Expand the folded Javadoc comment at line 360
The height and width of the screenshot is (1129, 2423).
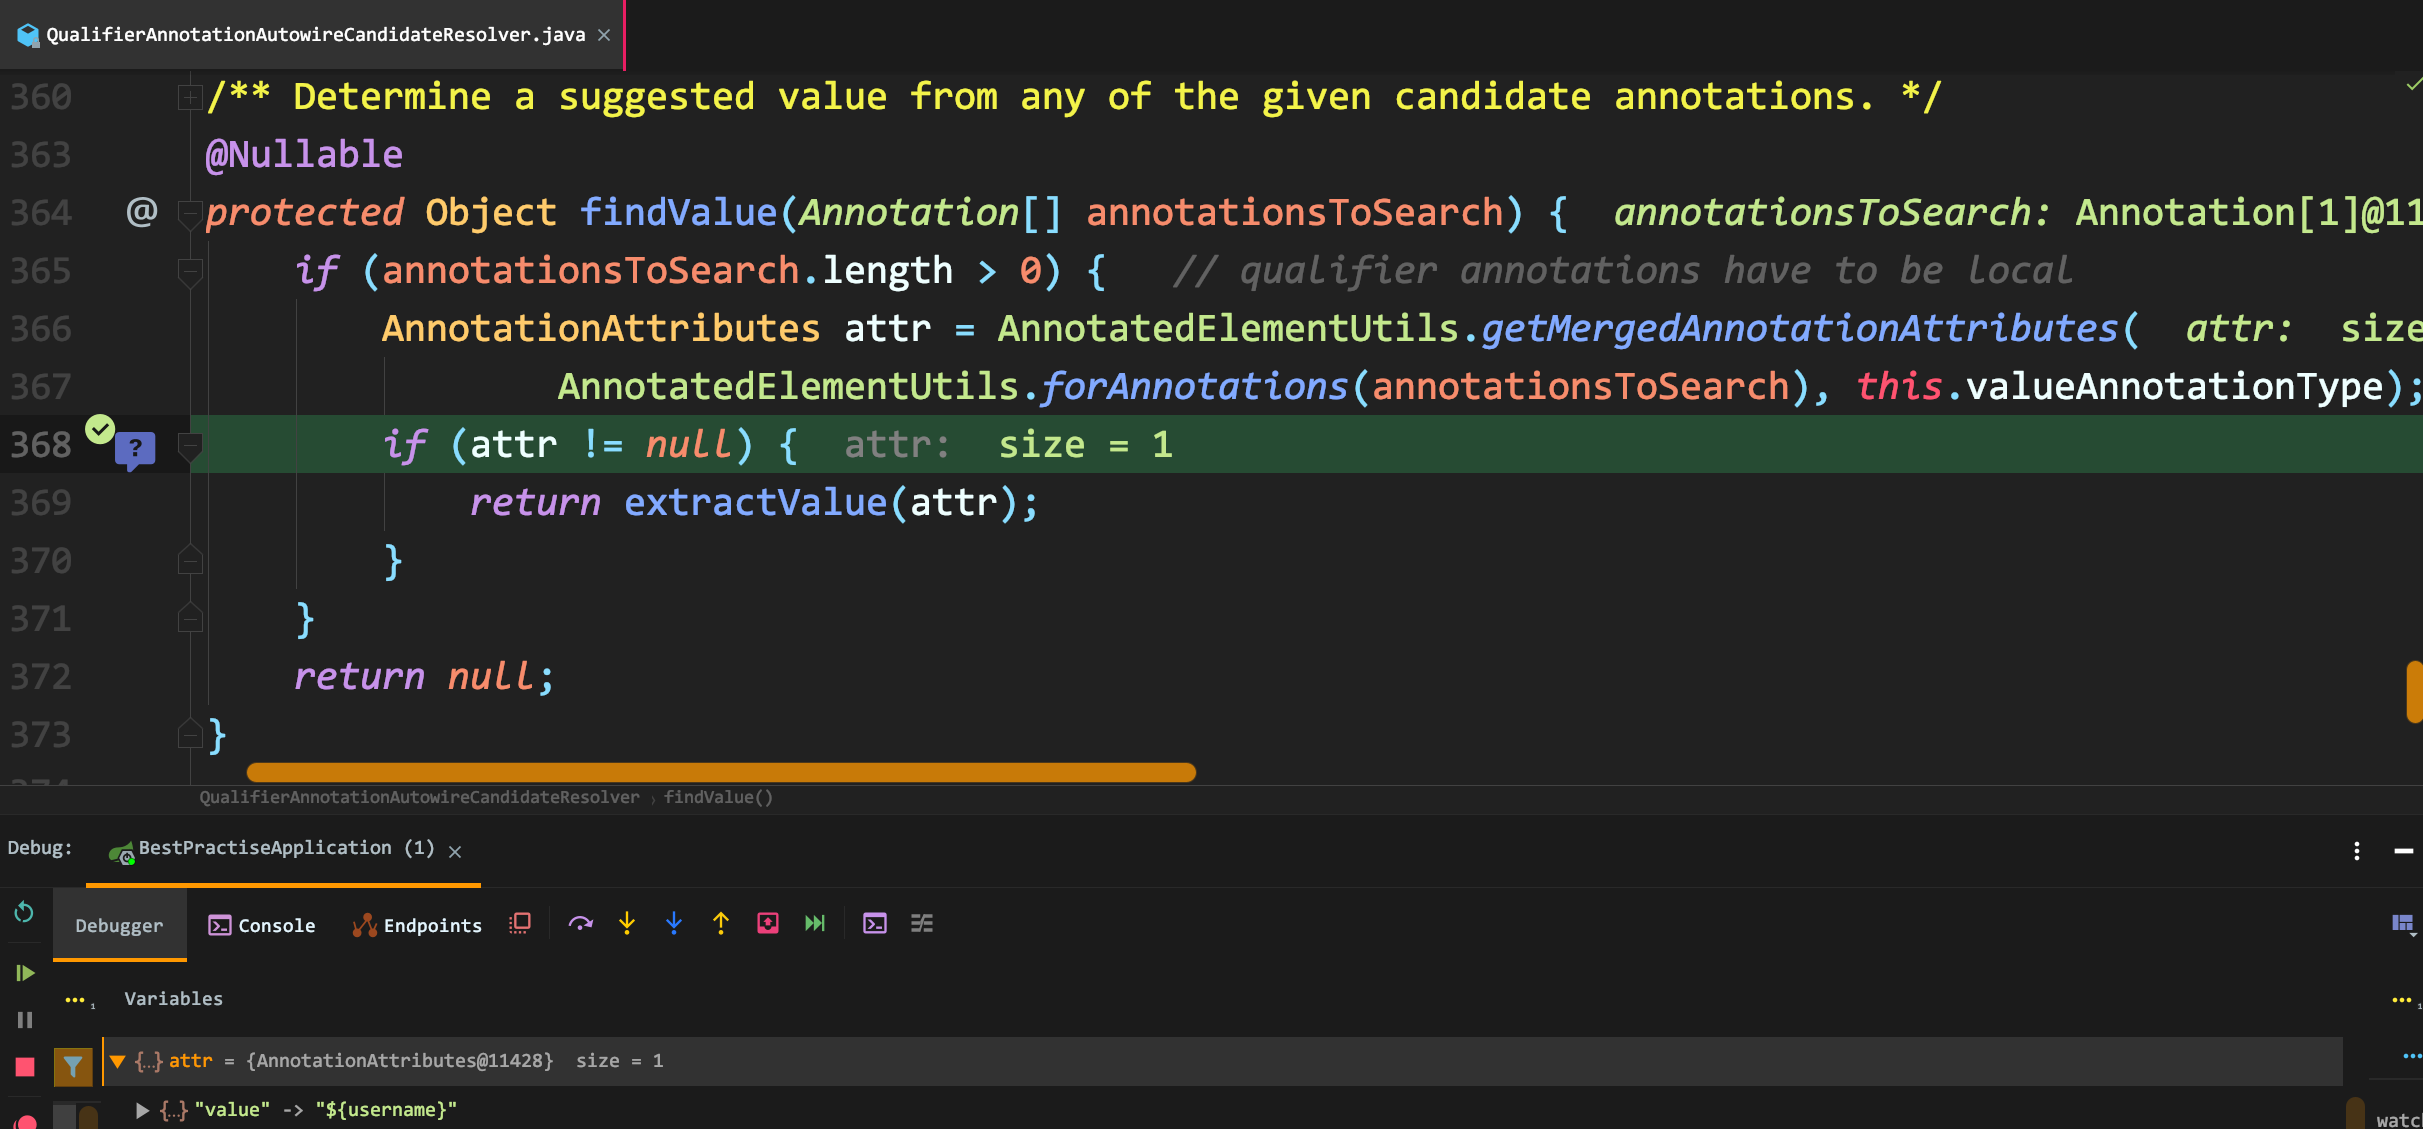[x=189, y=97]
